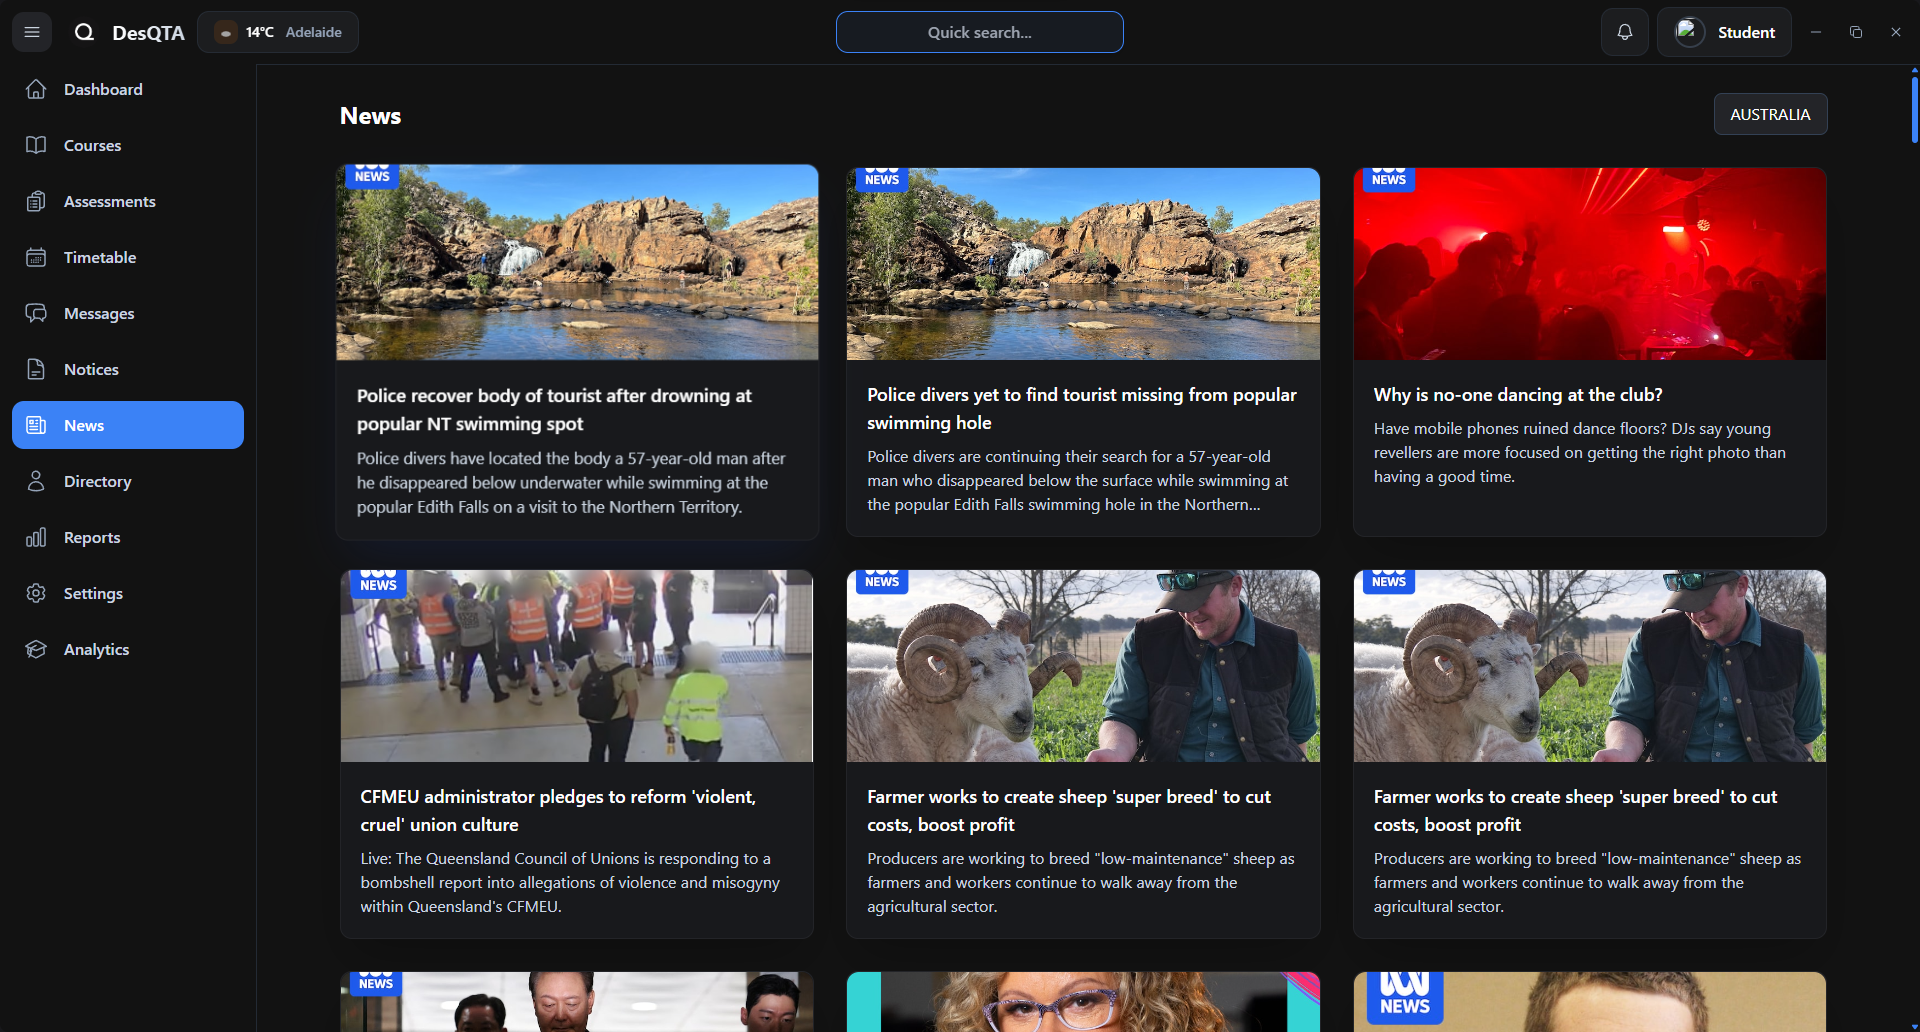Check school Notices
1920x1032 pixels.
pyautogui.click(x=91, y=369)
